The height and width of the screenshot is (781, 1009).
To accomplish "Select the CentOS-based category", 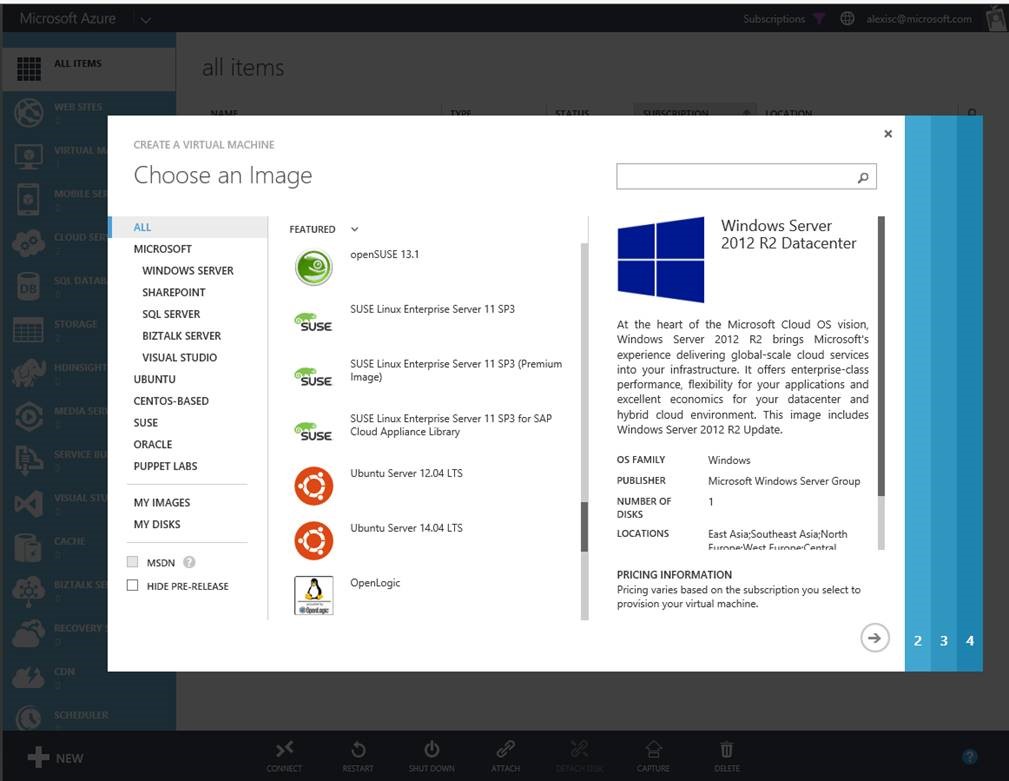I will [171, 401].
